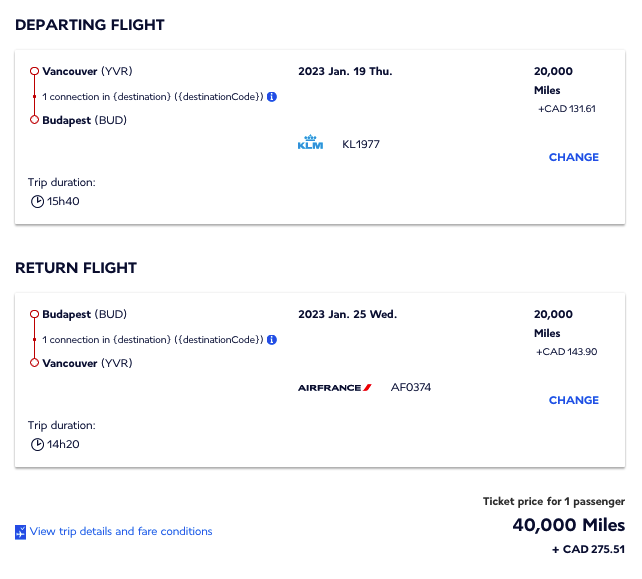Viewport: 642px width, 579px height.
Task: Click the return flight connection info icon
Action: tap(272, 340)
